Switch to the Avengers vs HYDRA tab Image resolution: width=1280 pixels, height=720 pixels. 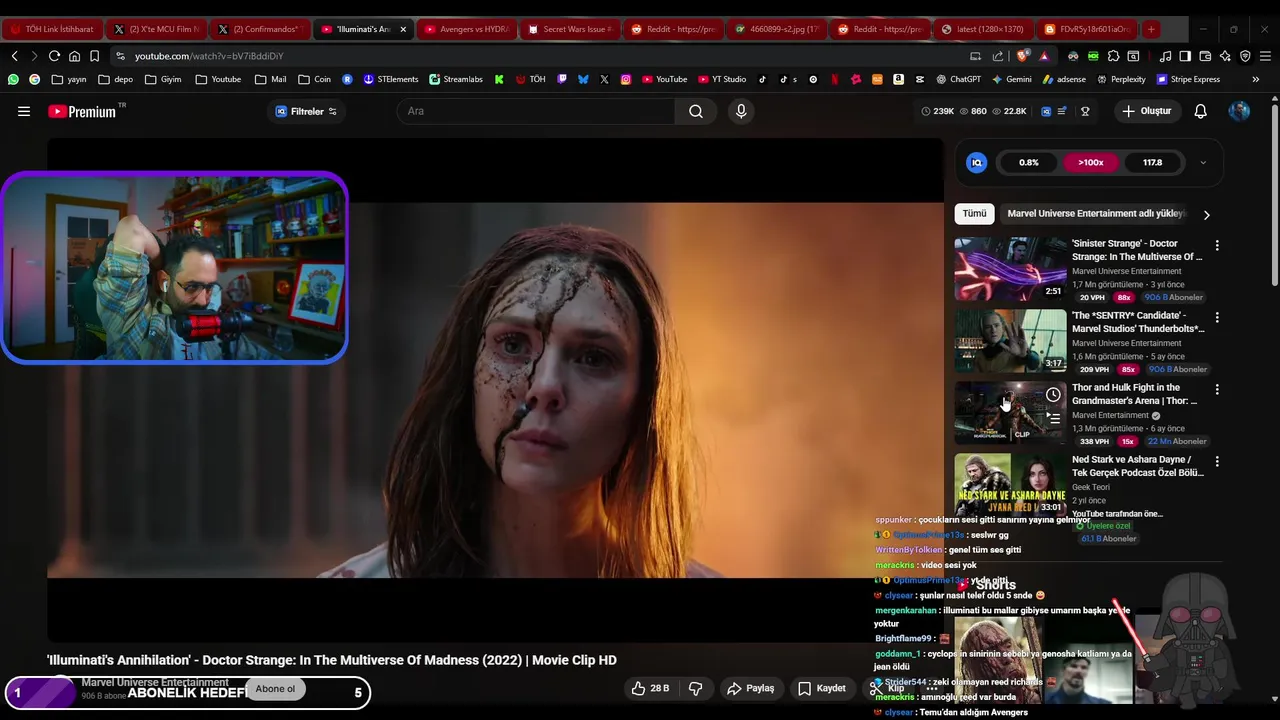coord(467,29)
